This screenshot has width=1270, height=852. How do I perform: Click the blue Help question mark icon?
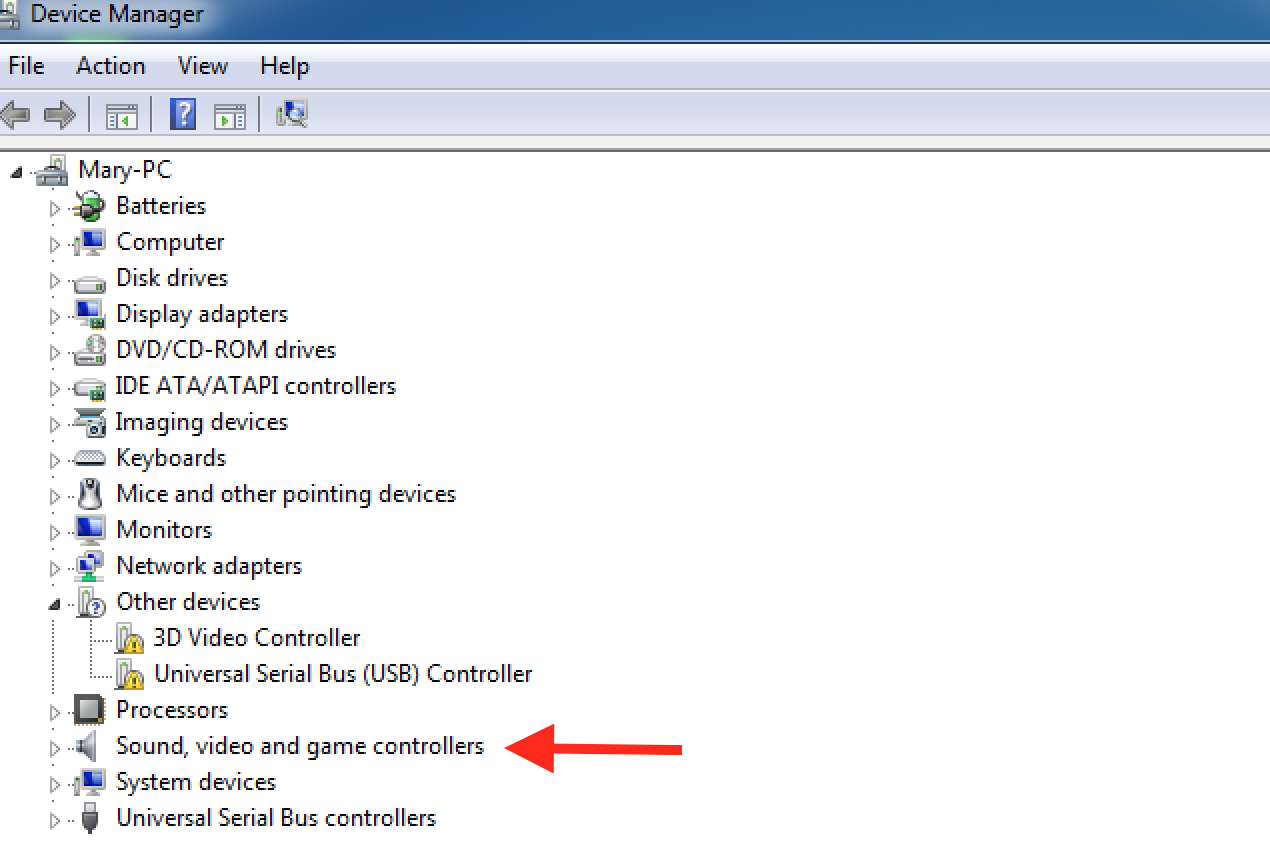pos(183,114)
